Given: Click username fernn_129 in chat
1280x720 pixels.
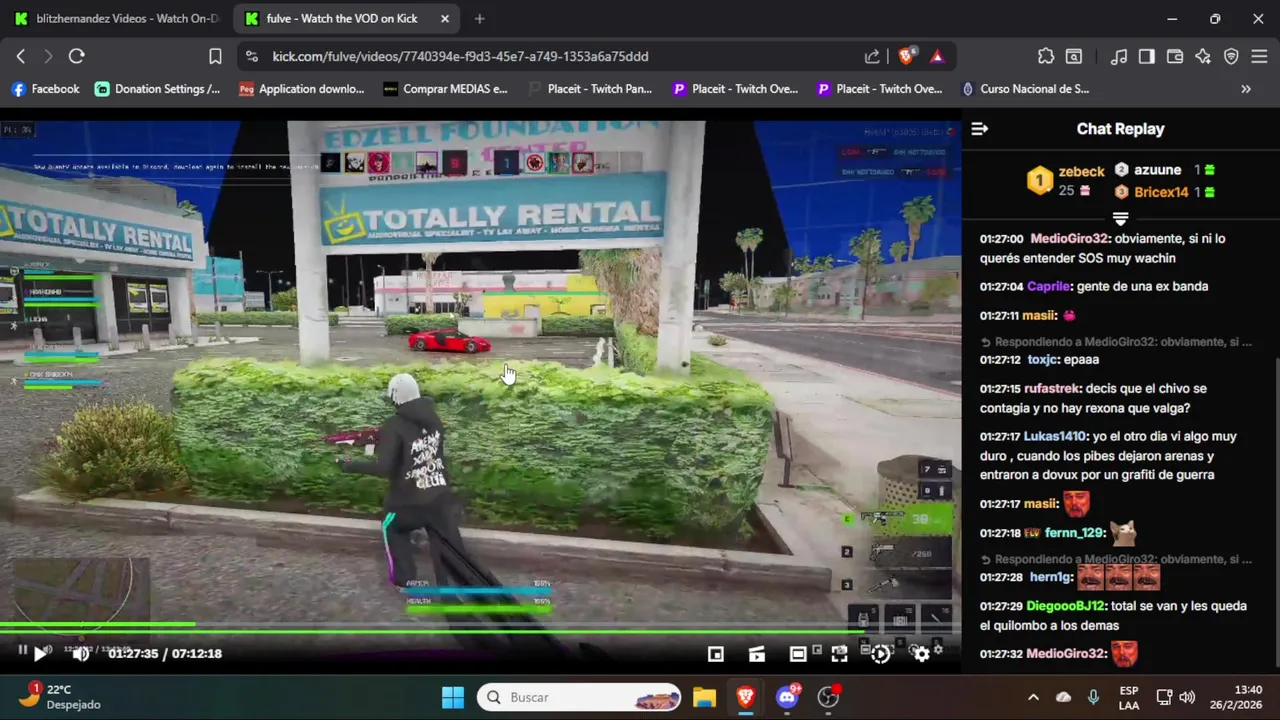Looking at the screenshot, I should (x=1073, y=534).
